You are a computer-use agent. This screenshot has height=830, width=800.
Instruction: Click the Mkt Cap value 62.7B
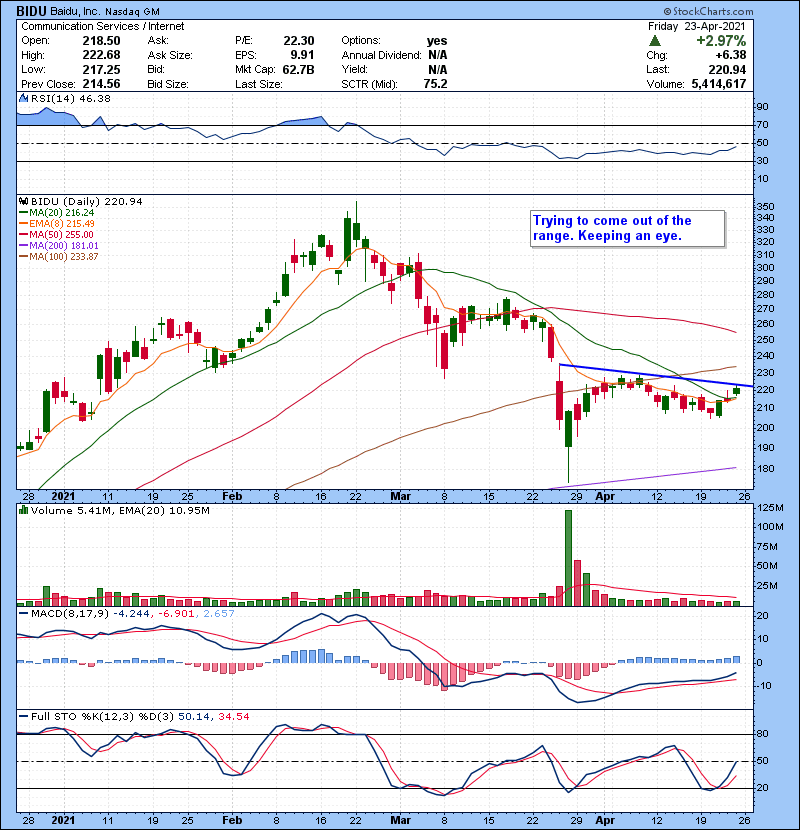298,70
